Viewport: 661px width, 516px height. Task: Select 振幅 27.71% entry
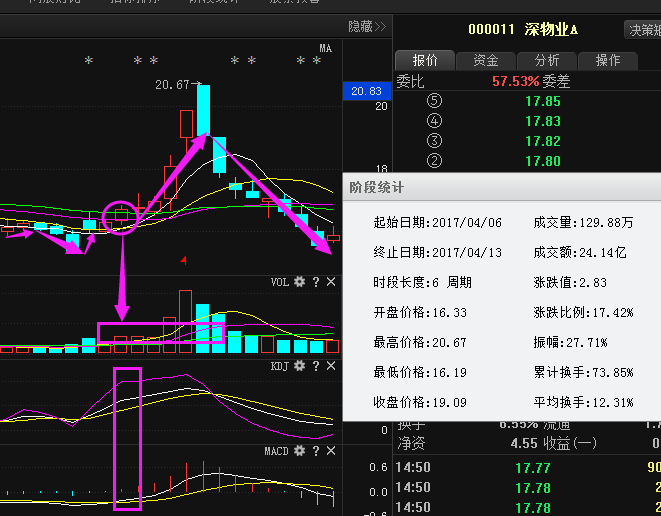[x=570, y=342]
